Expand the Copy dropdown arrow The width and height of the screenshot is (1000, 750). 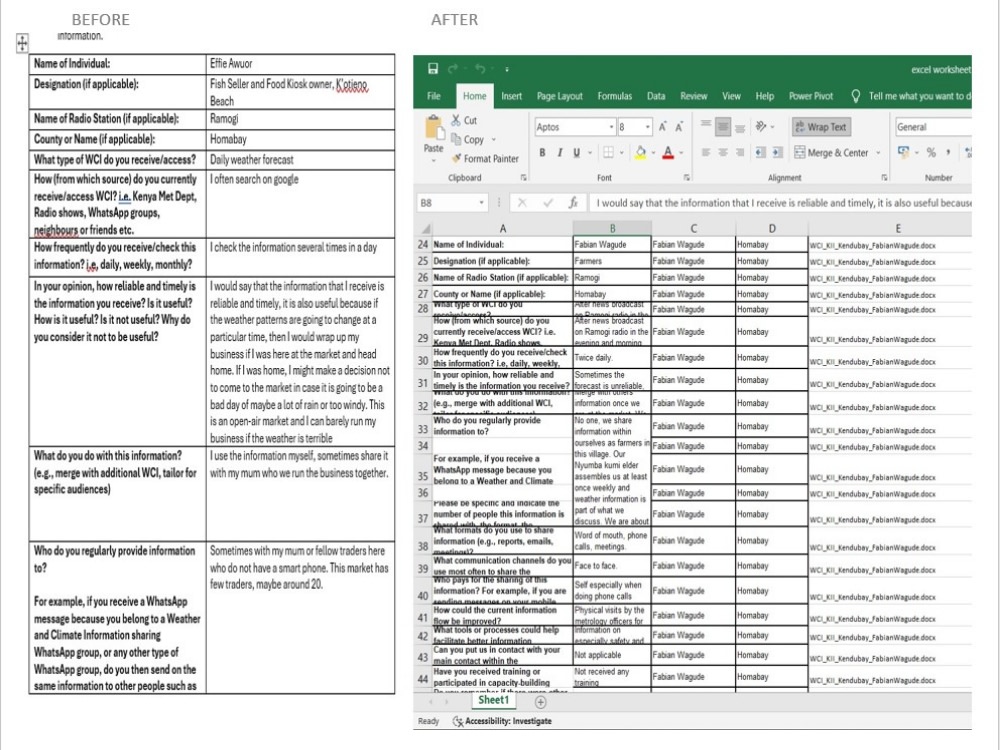click(494, 140)
